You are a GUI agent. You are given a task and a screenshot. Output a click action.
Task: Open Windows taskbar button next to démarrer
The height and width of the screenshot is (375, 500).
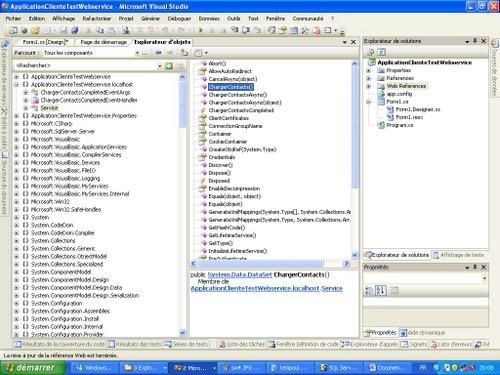click(96, 368)
